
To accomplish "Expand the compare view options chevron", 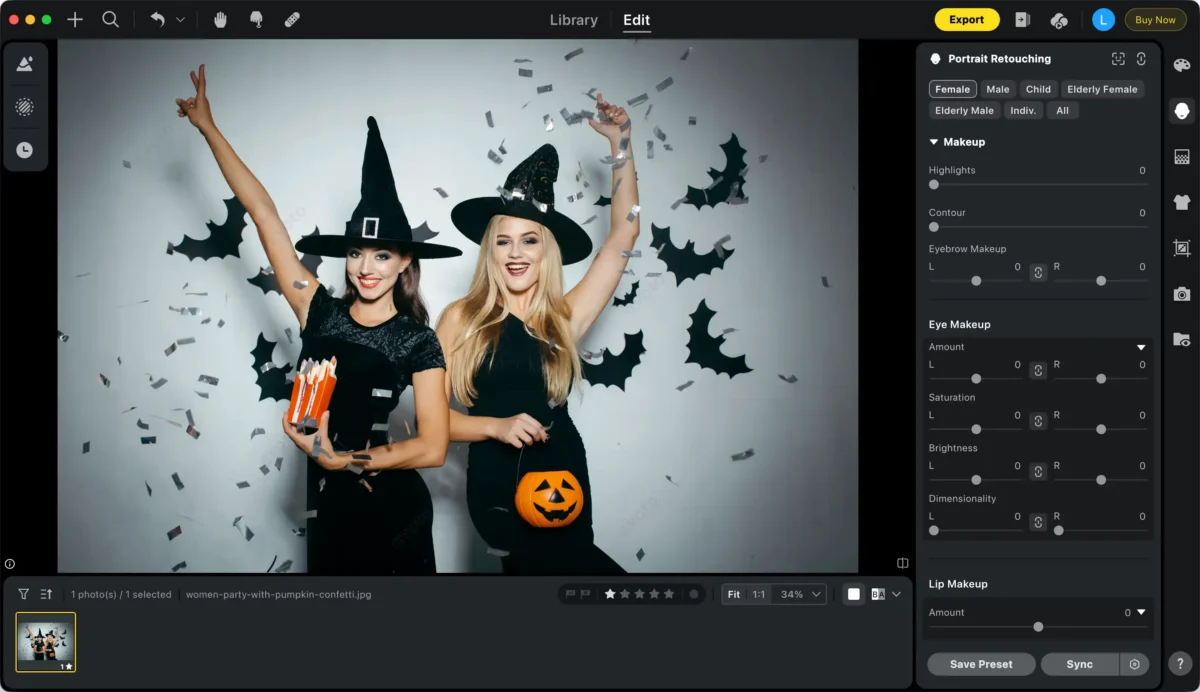I will coord(896,594).
